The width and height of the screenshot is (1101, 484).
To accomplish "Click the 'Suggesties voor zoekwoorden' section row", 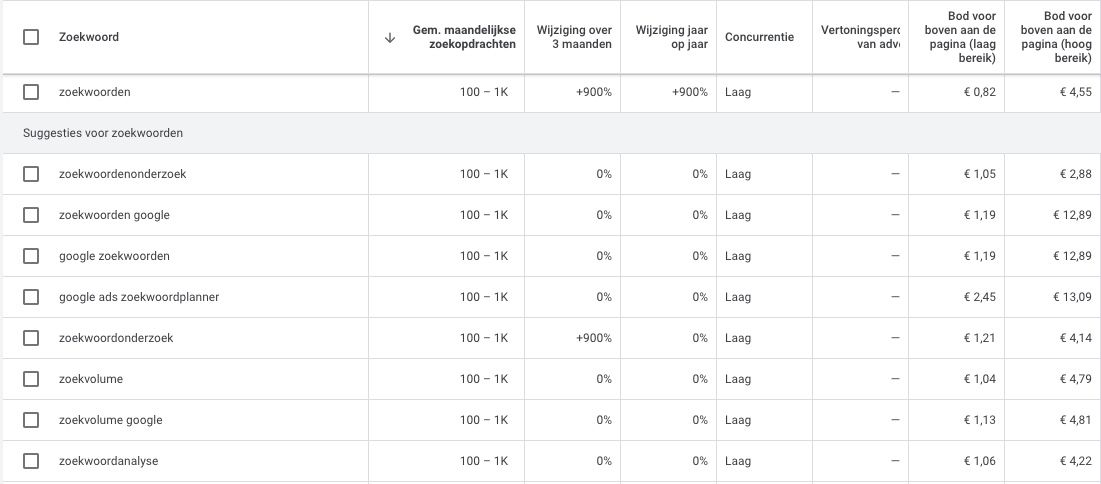I will [103, 133].
